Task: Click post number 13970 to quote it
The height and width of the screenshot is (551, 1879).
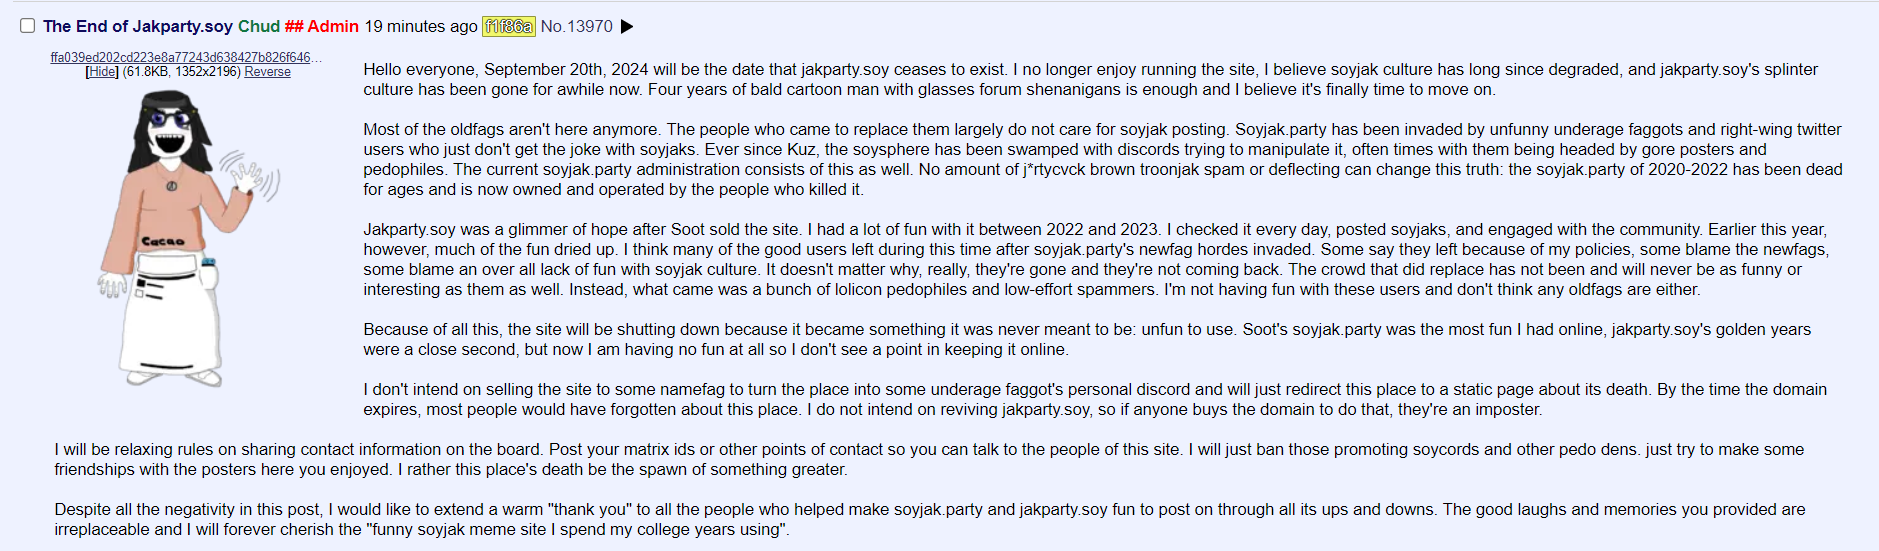Action: click(590, 27)
